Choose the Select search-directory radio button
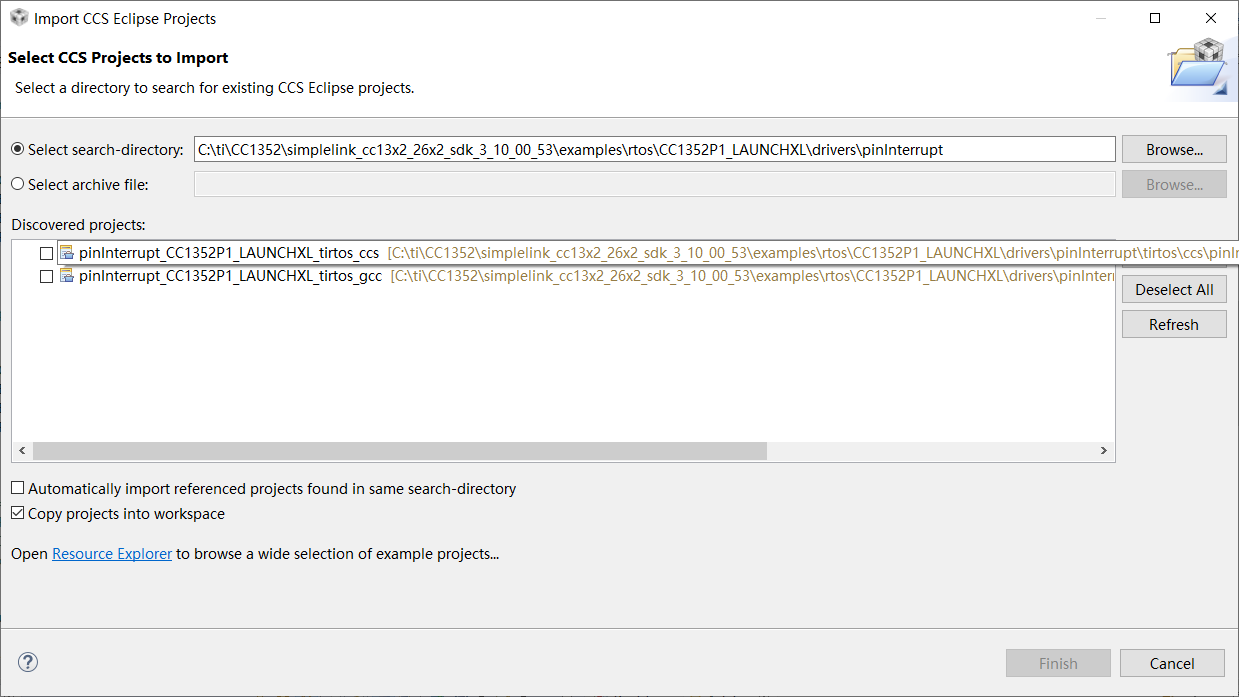 17,149
